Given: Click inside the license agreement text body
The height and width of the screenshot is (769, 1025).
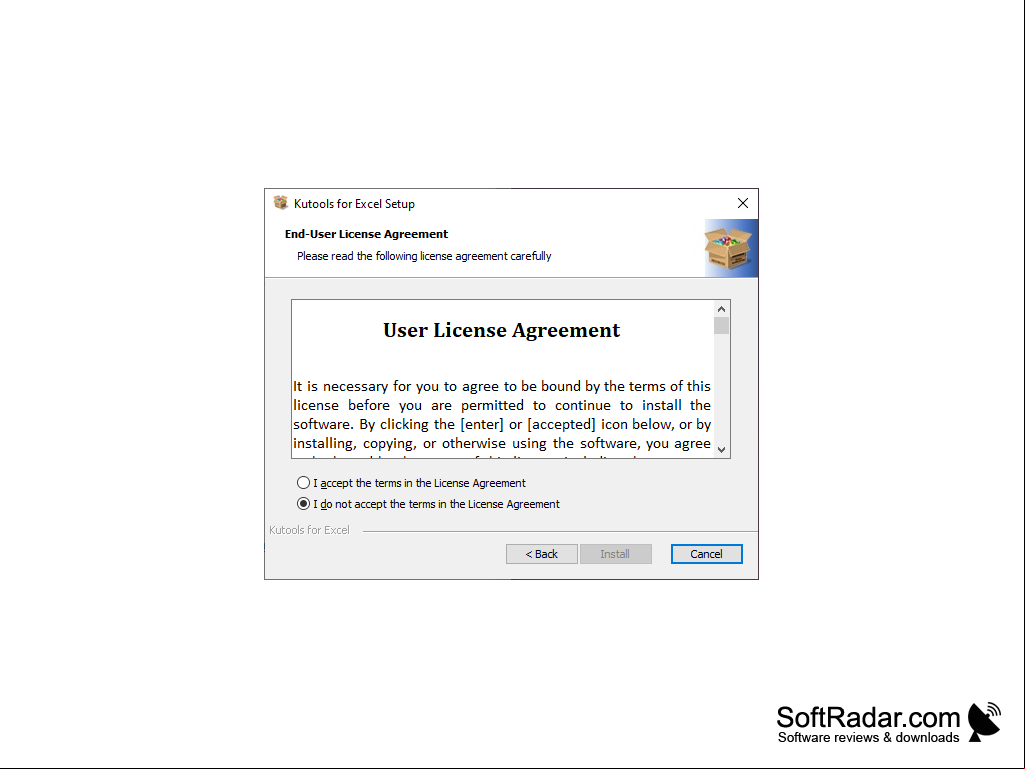Looking at the screenshot, I should 501,415.
